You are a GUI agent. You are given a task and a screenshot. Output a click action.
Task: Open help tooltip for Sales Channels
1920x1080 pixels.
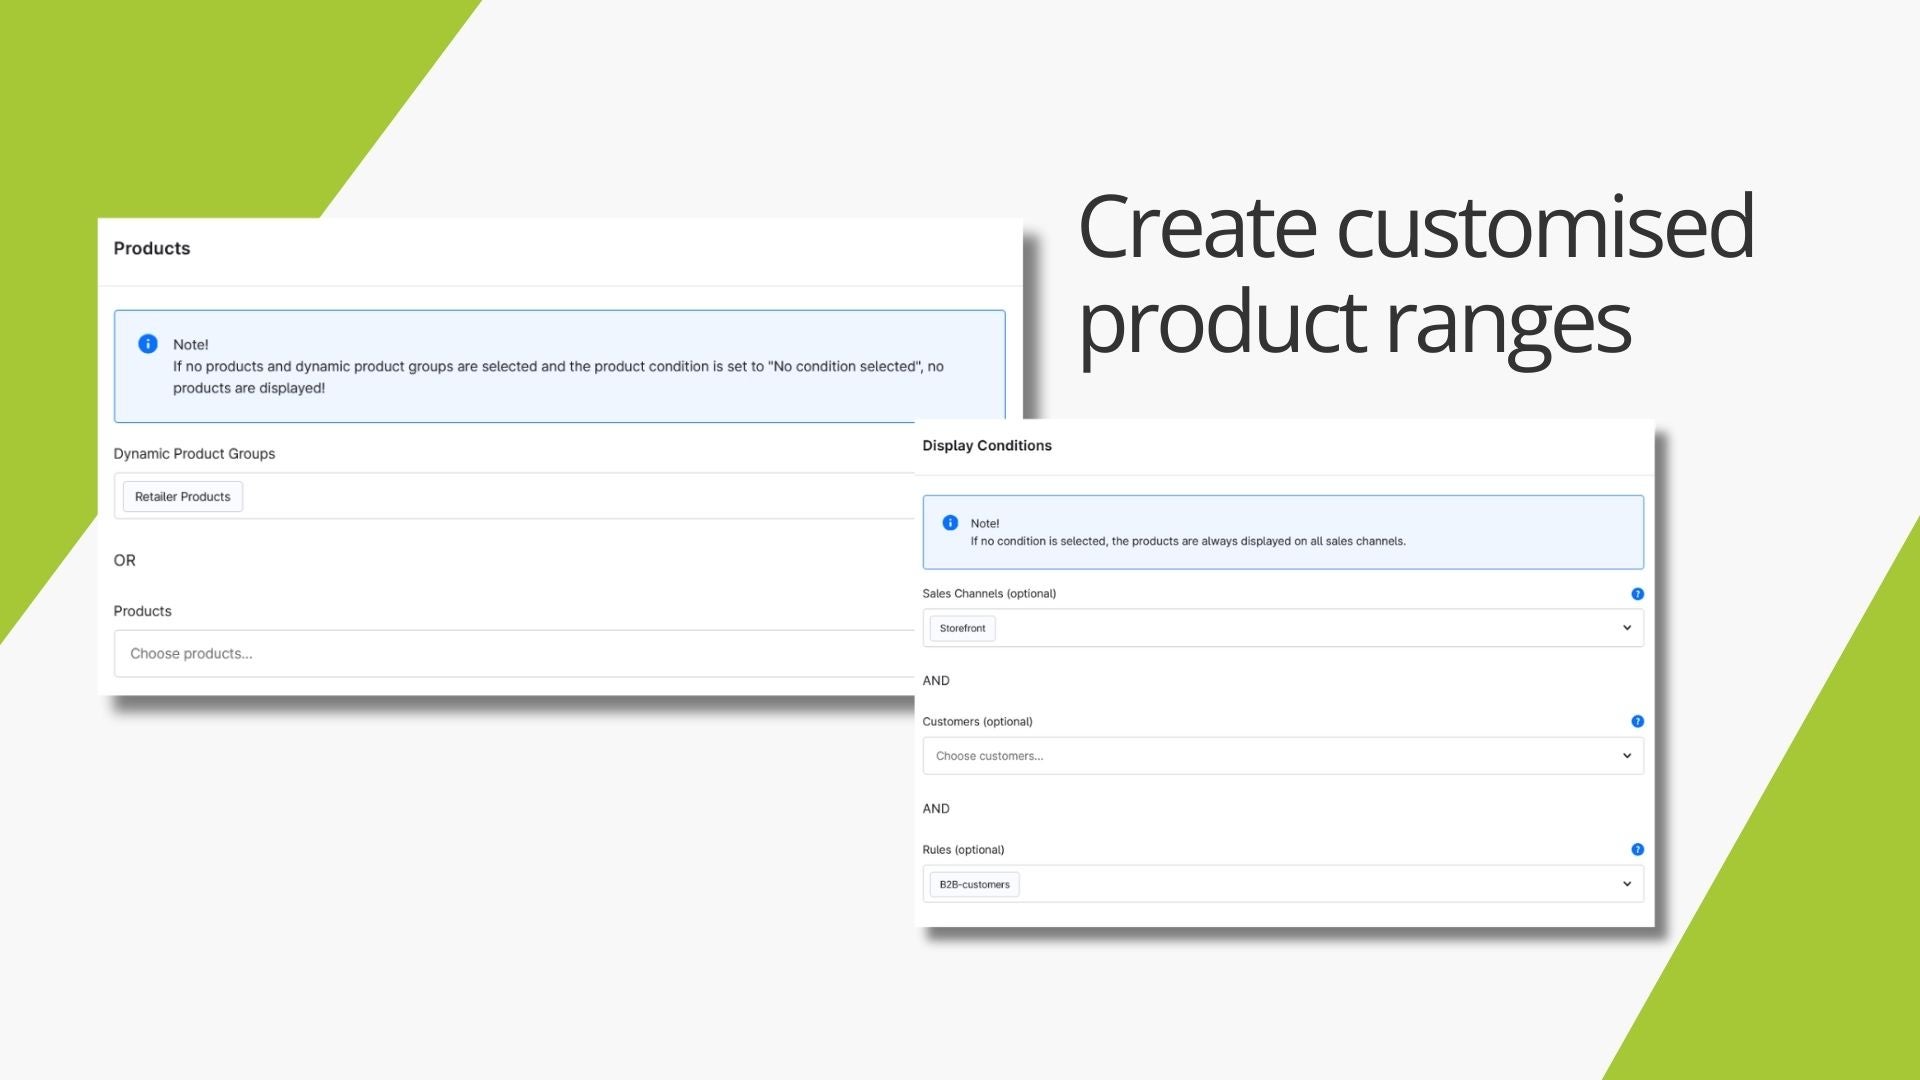[x=1637, y=594]
